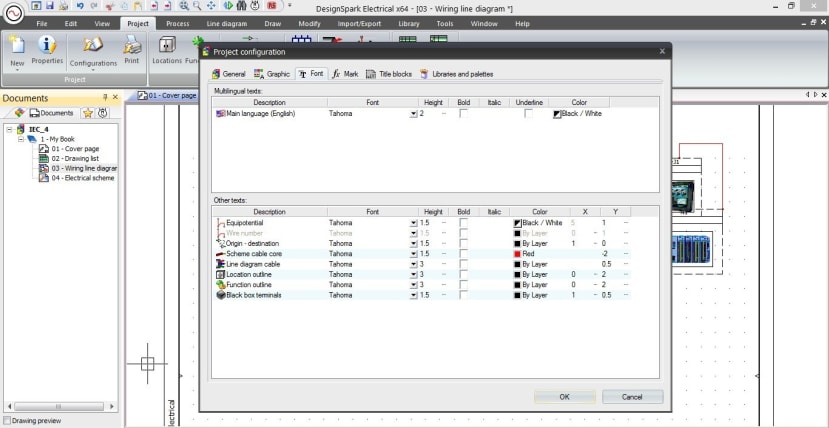The width and height of the screenshot is (829, 428).
Task: Open font dropdown for Location outline
Action: [x=413, y=275]
